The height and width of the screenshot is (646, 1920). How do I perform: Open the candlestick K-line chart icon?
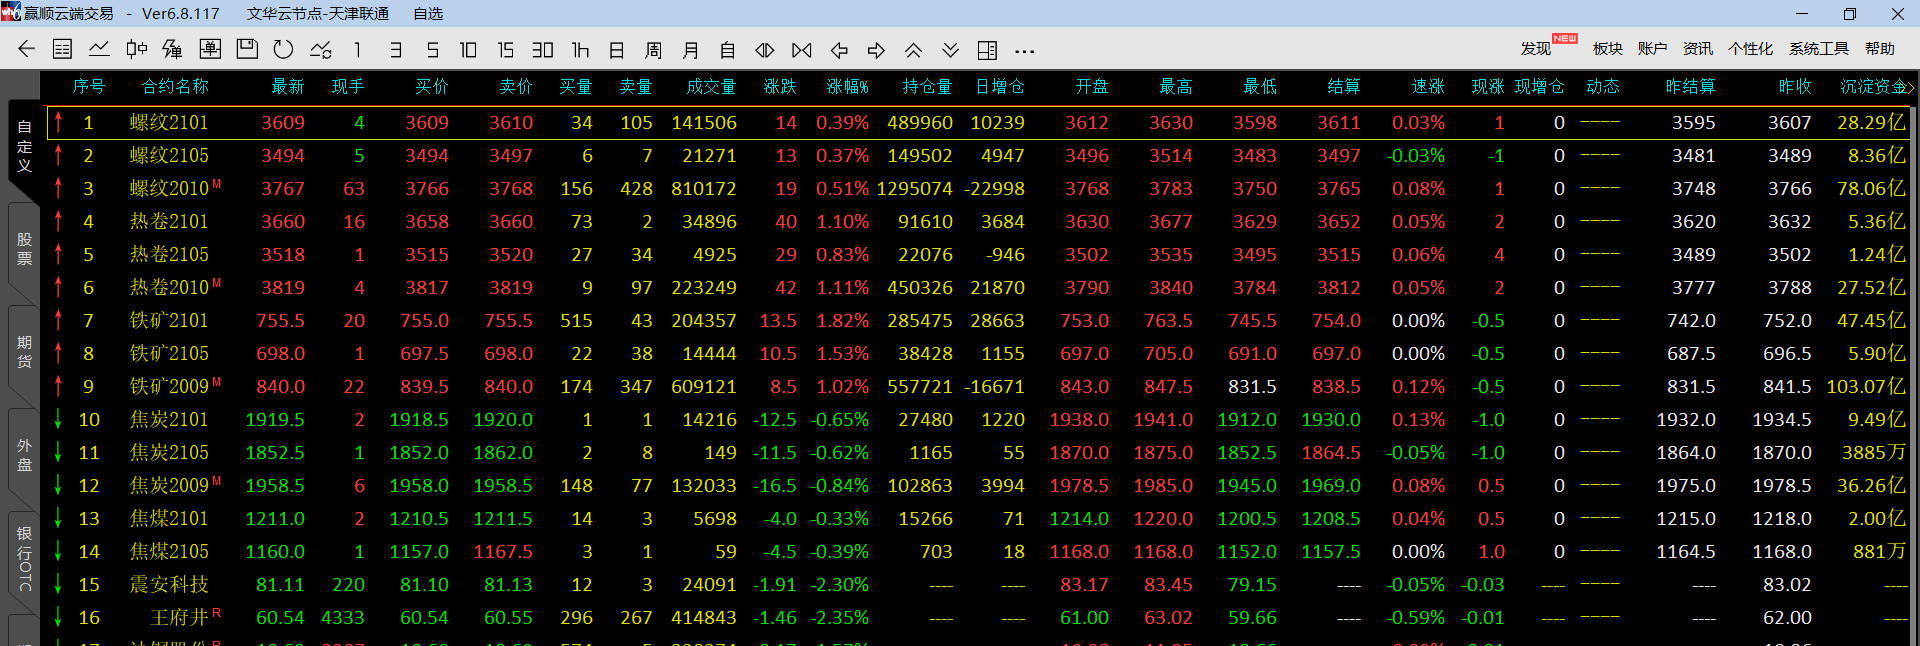pyautogui.click(x=137, y=49)
